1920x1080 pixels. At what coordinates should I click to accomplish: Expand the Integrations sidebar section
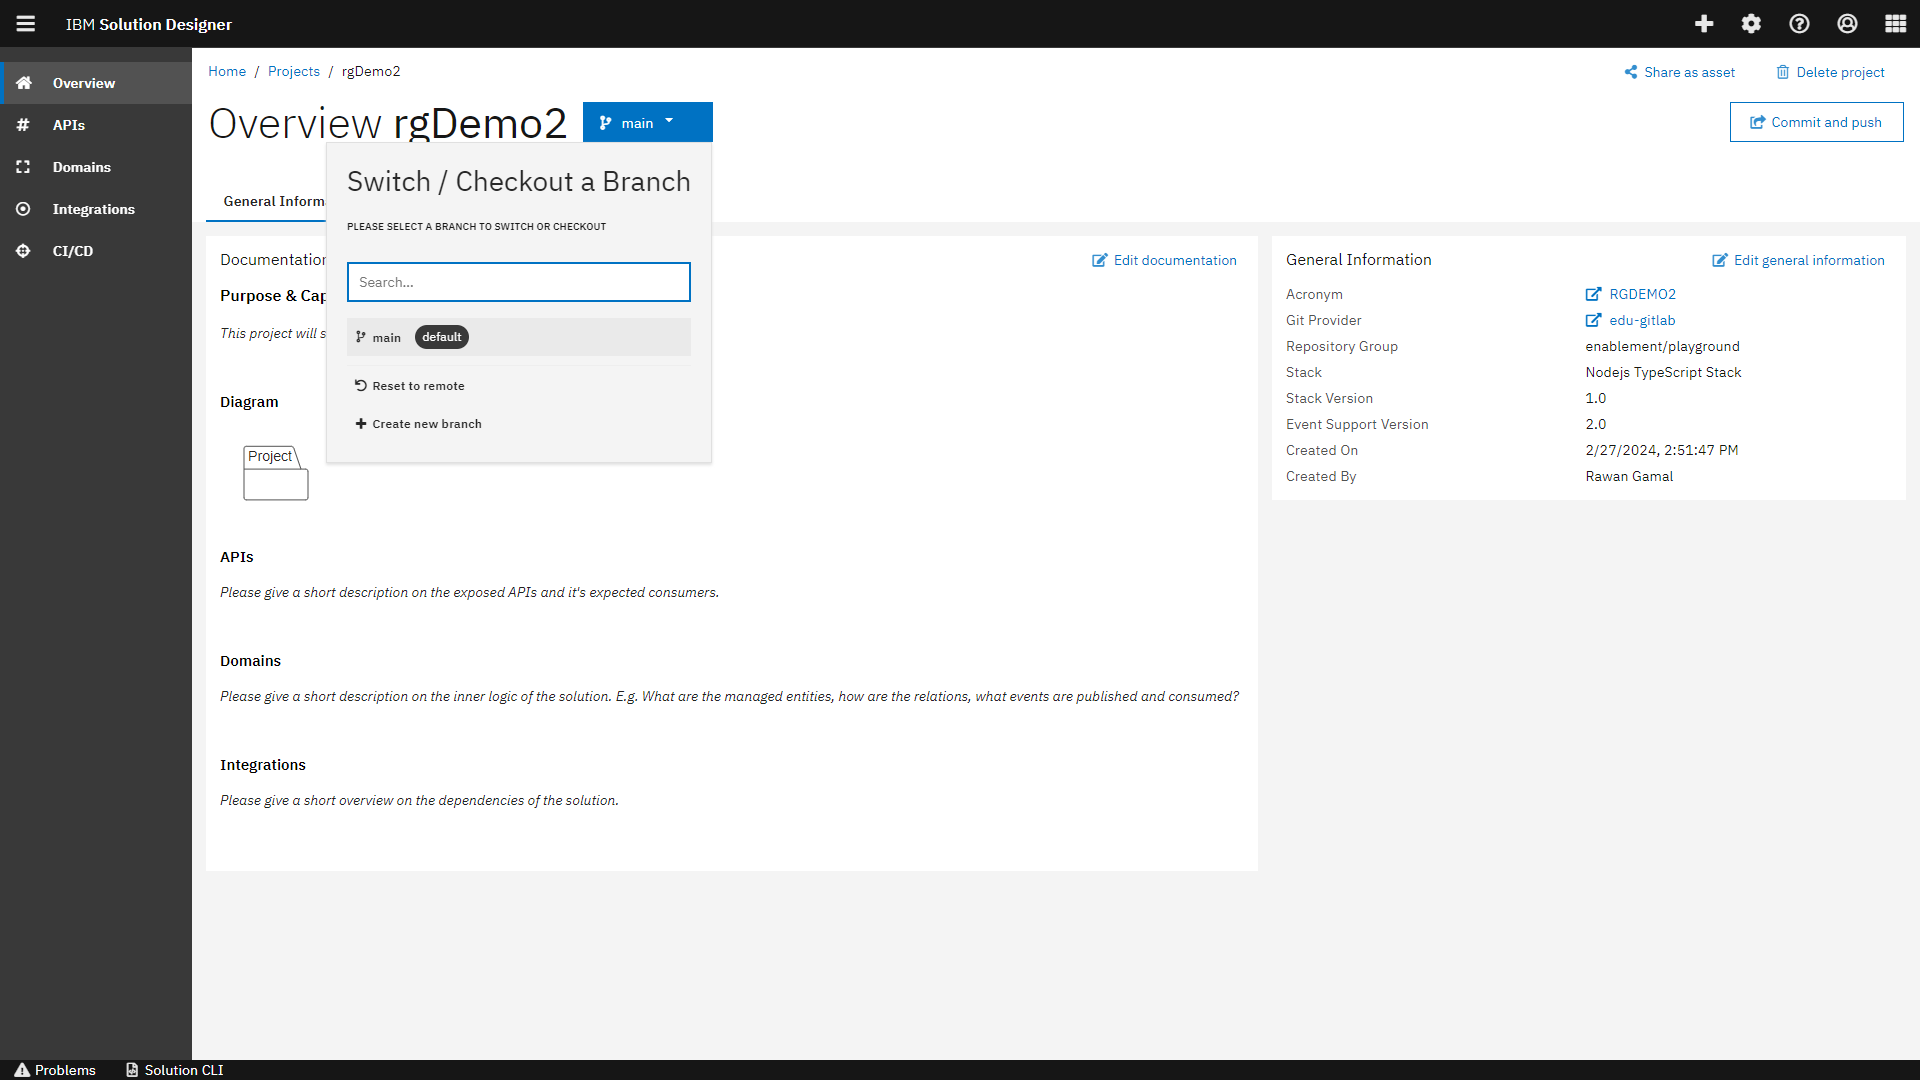tap(93, 208)
